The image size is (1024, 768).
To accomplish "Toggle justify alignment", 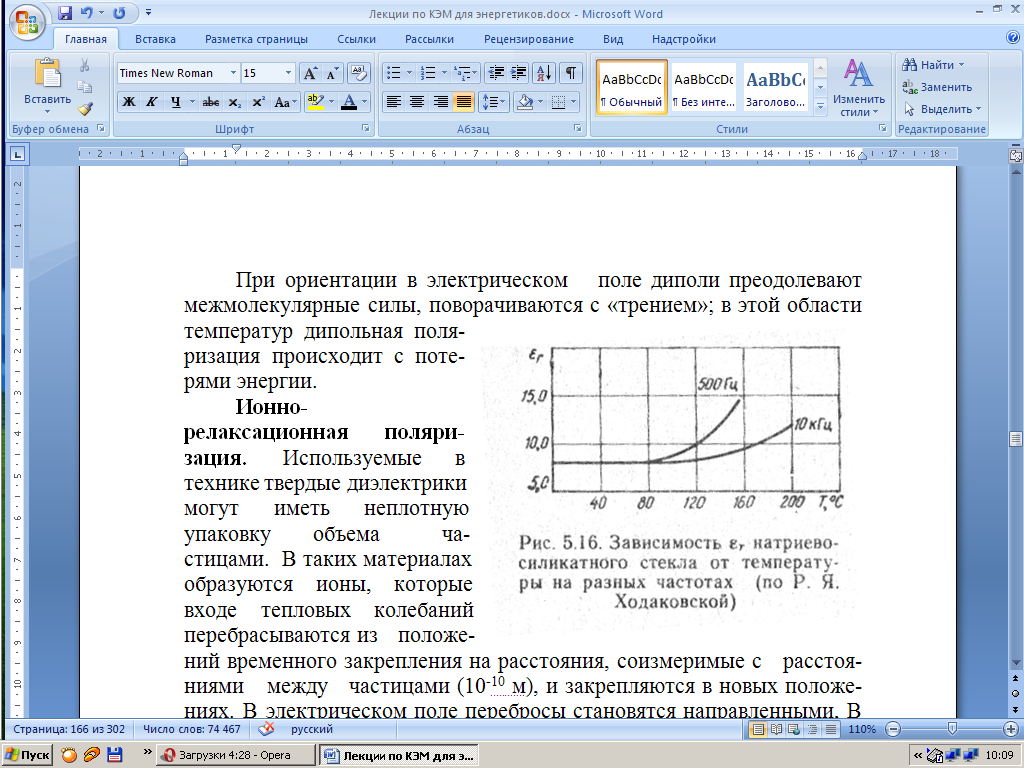I will 464,102.
